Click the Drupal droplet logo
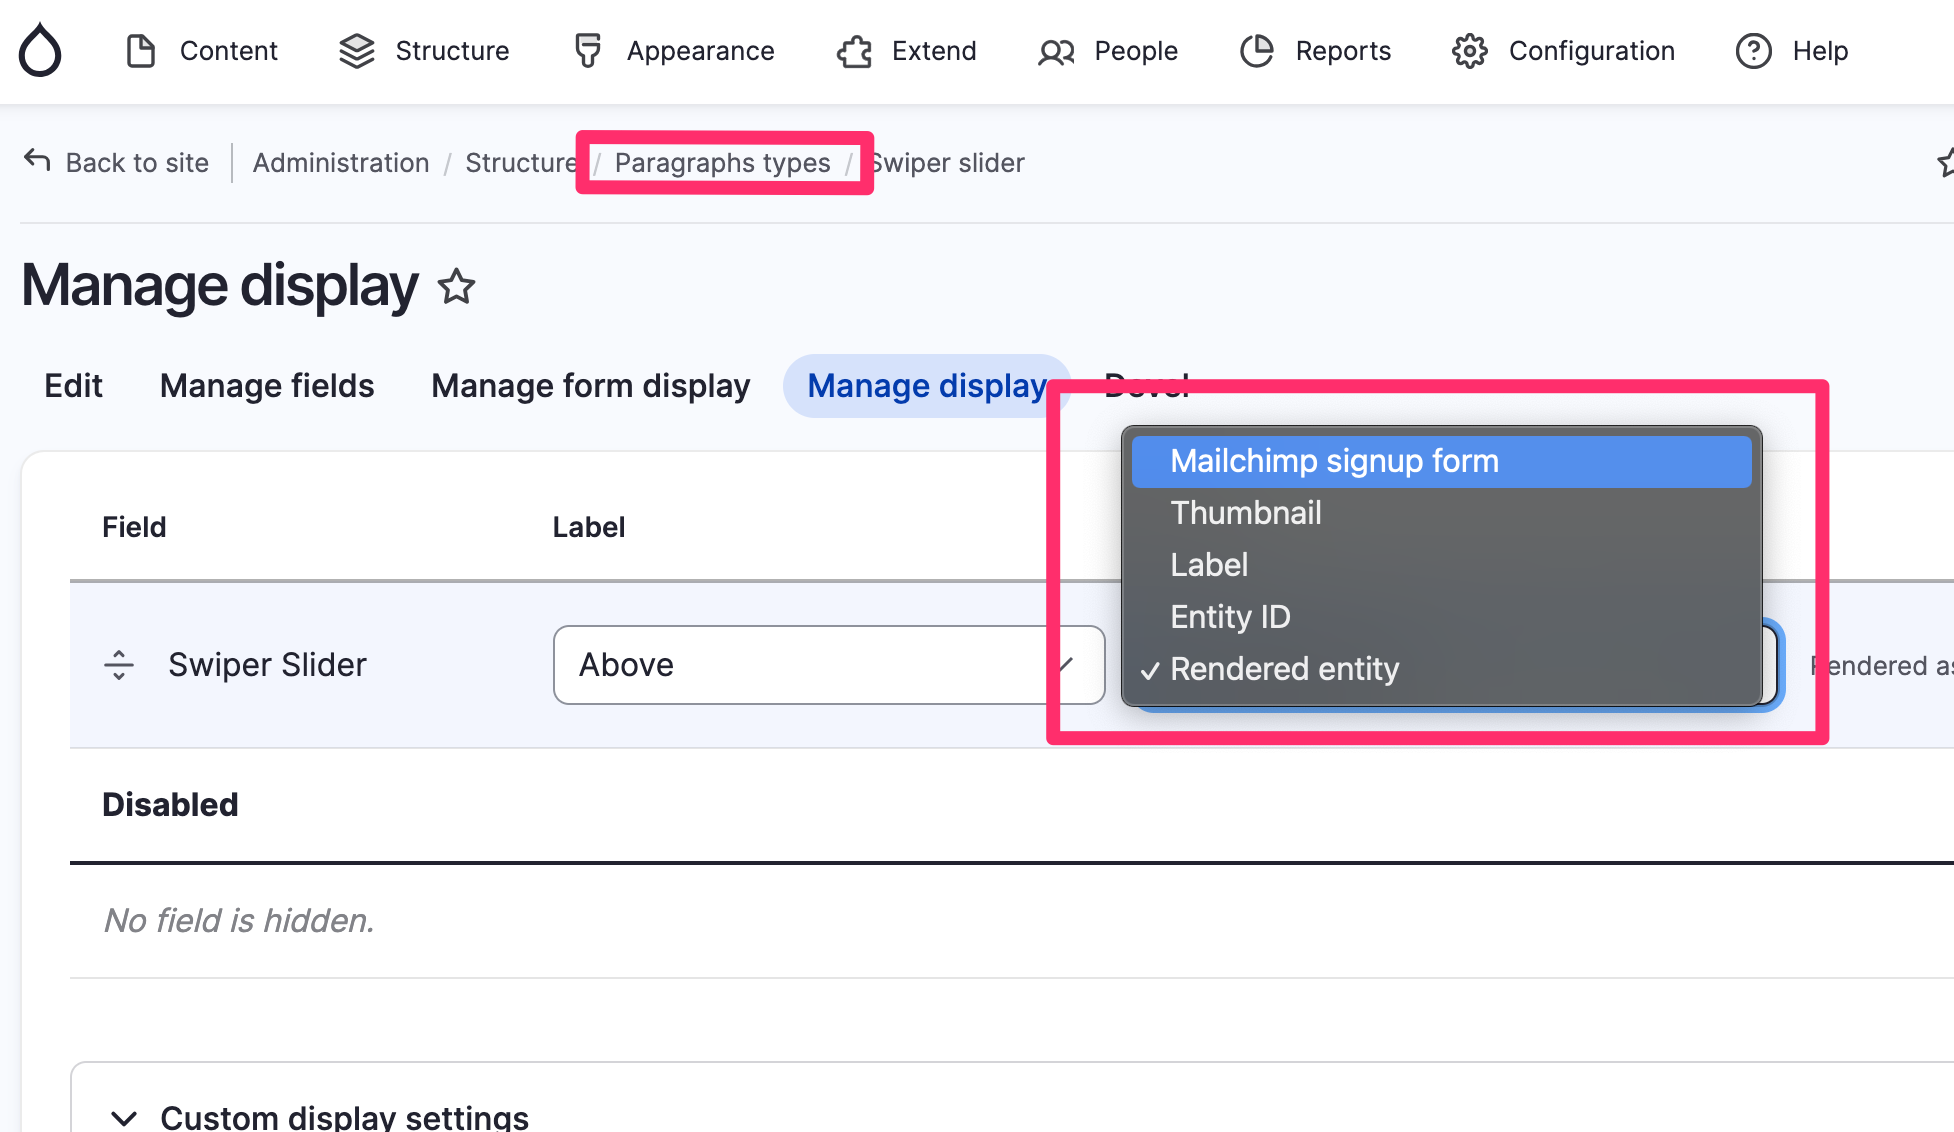 (40, 51)
